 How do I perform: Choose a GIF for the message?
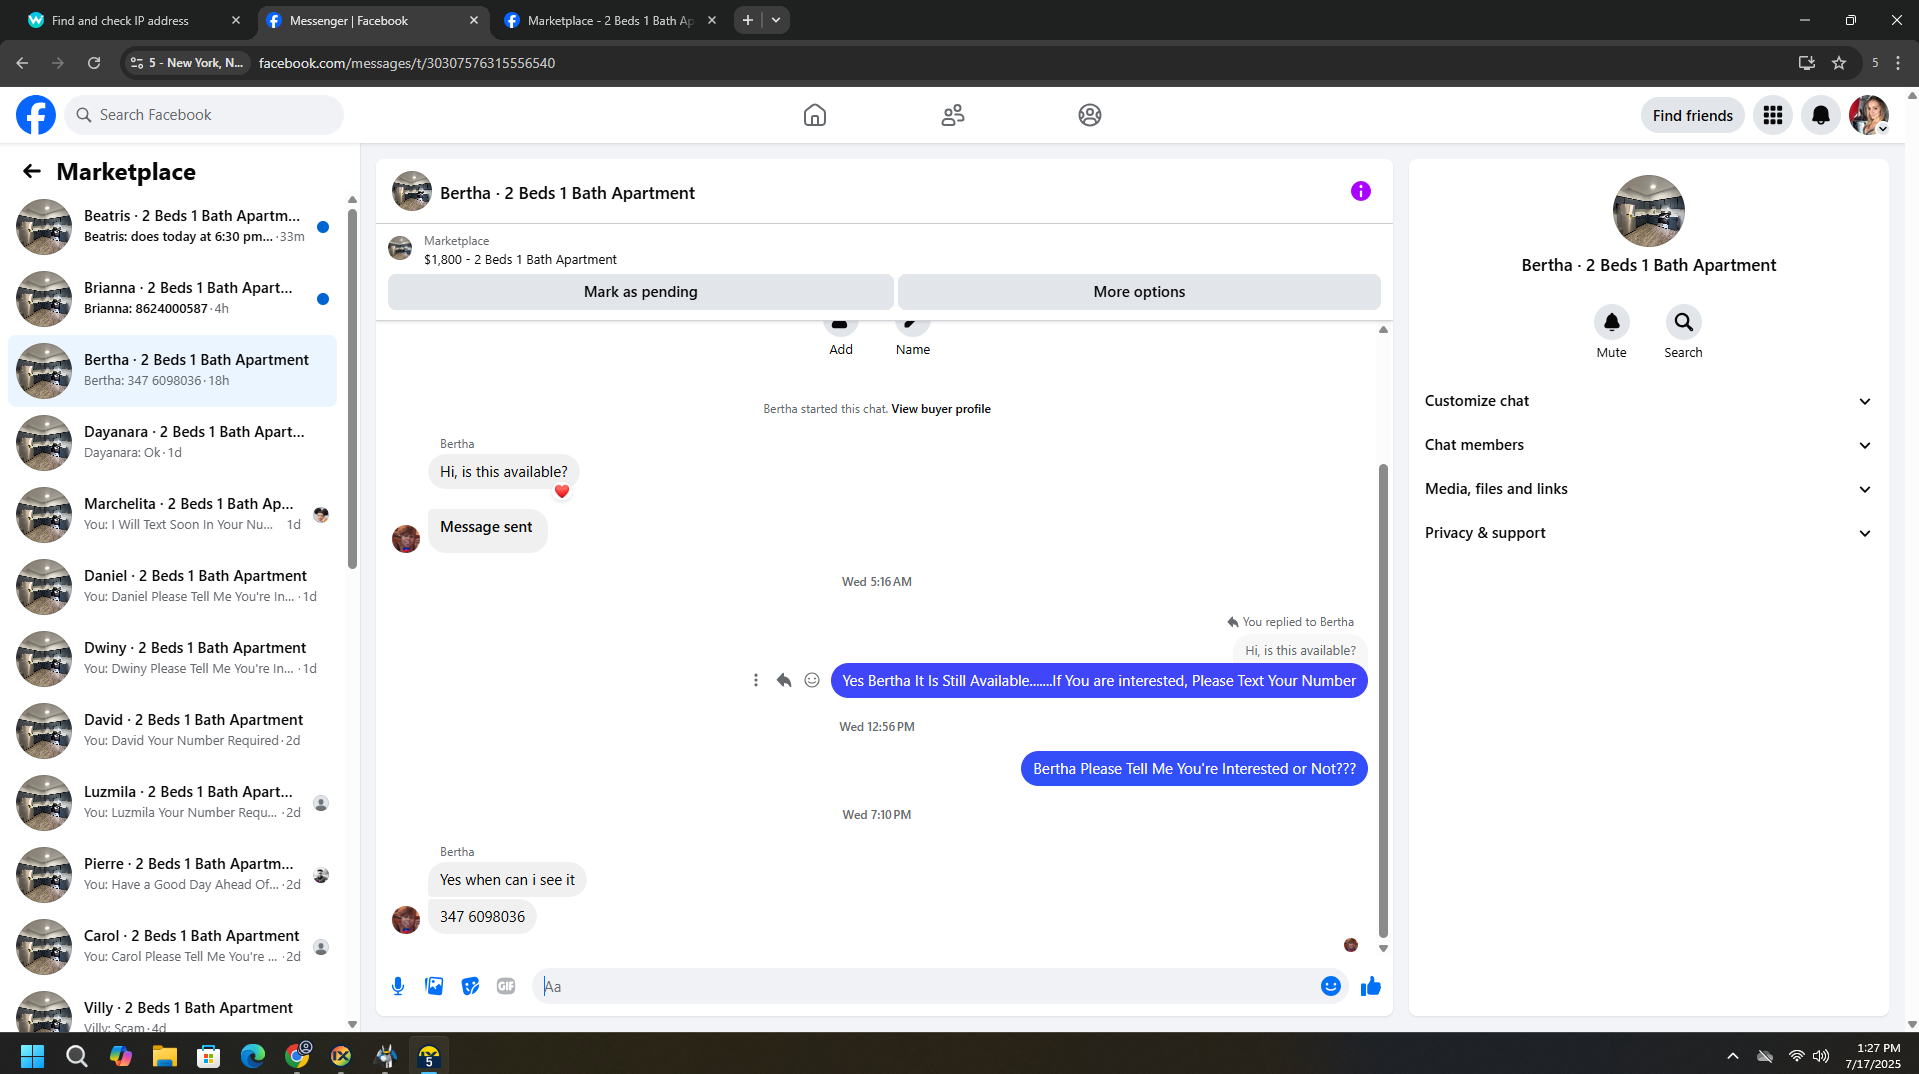(x=506, y=986)
